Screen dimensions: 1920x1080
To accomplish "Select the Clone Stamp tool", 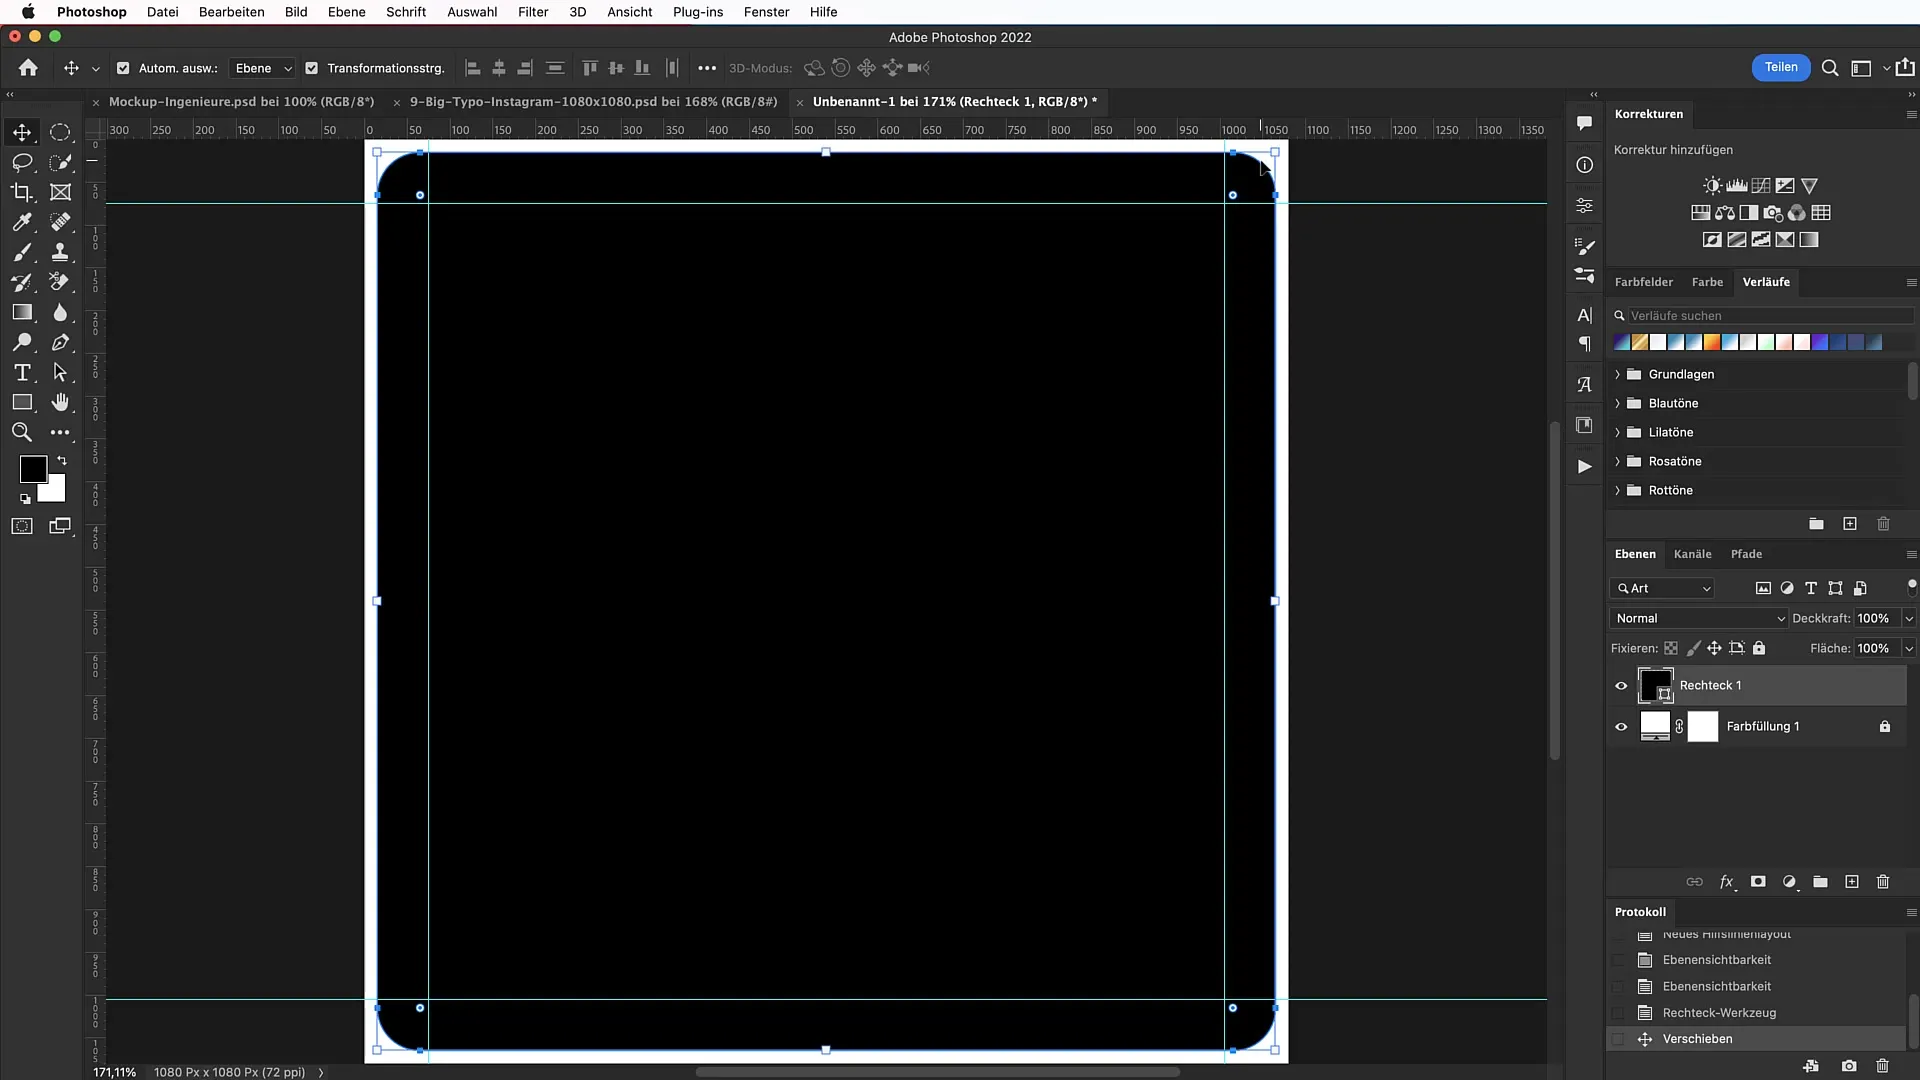I will 60,252.
